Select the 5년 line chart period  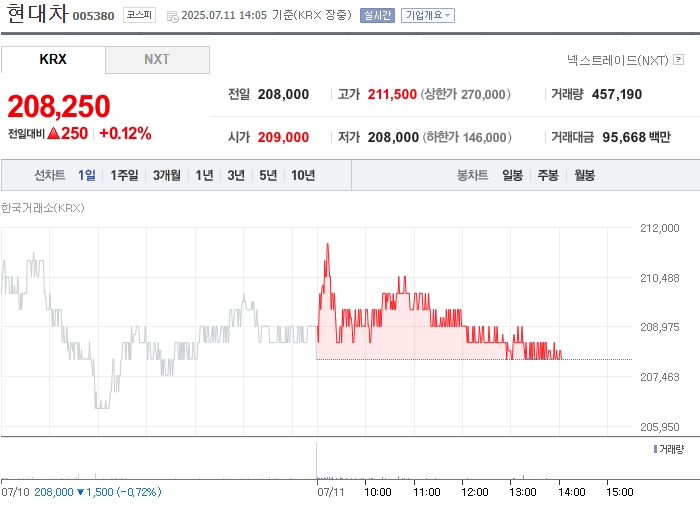268,175
